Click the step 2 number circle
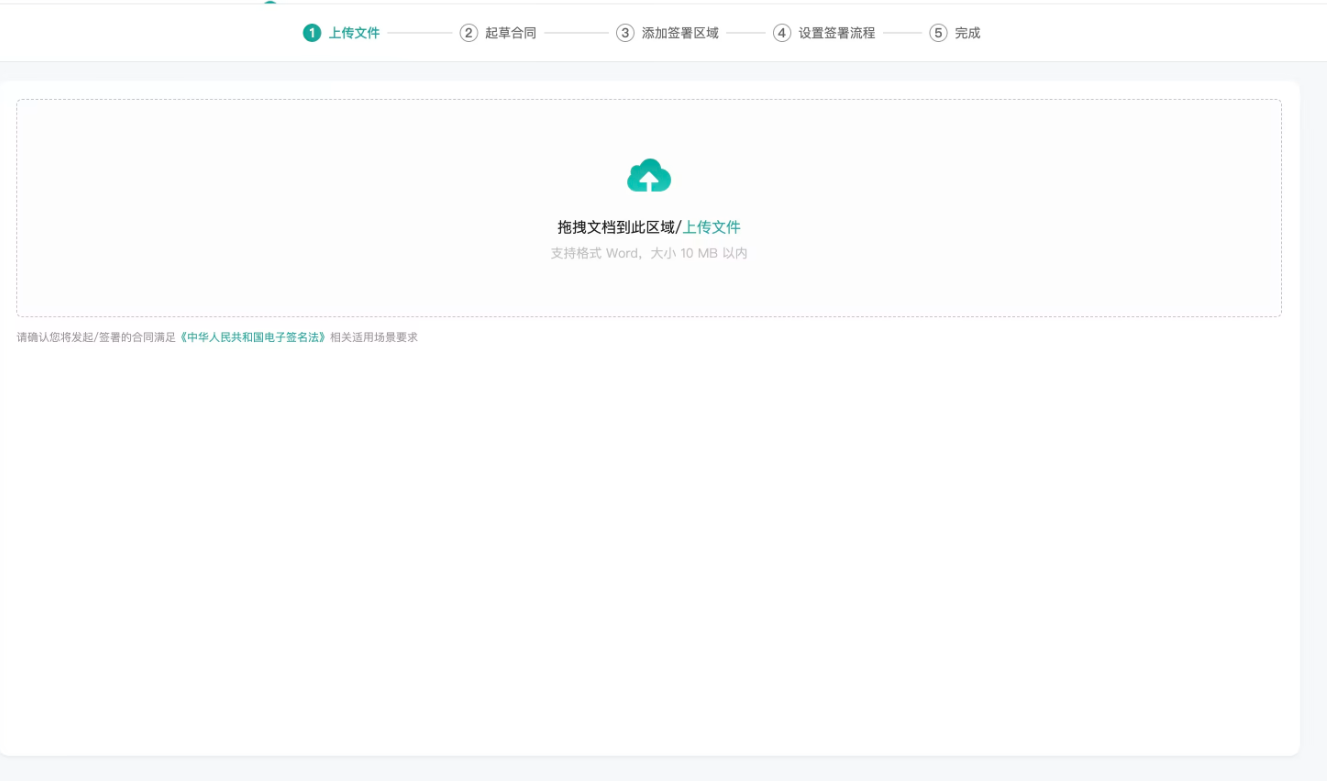The height and width of the screenshot is (781, 1327). (469, 33)
